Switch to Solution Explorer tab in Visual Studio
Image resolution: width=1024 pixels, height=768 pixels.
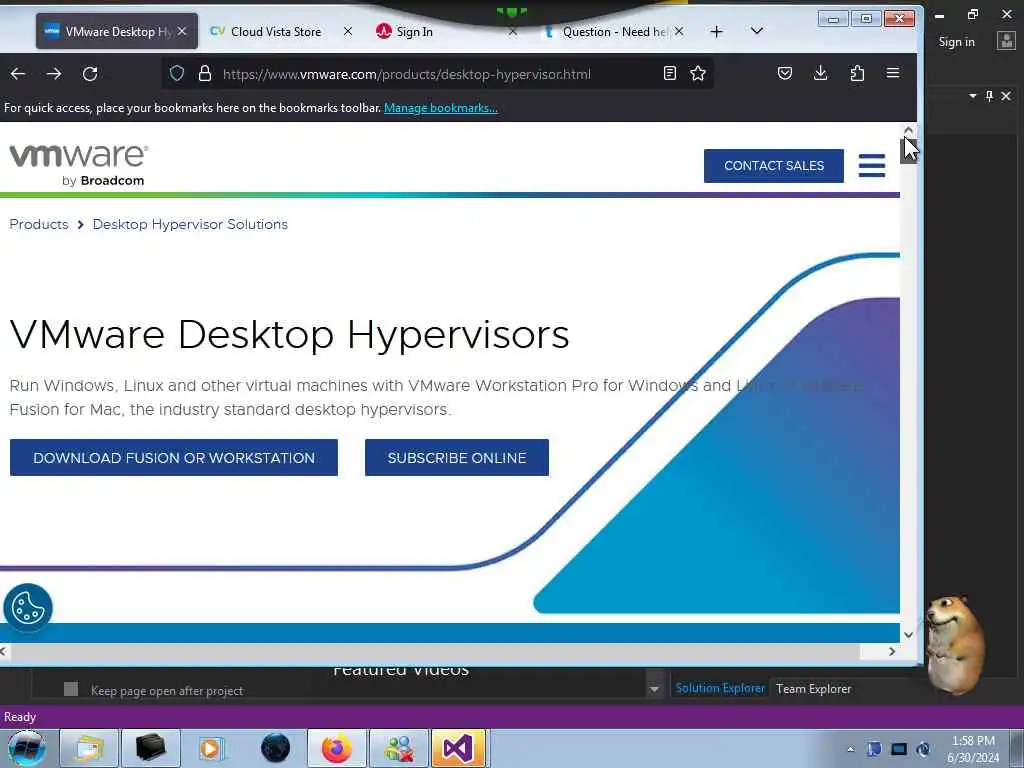coord(720,688)
